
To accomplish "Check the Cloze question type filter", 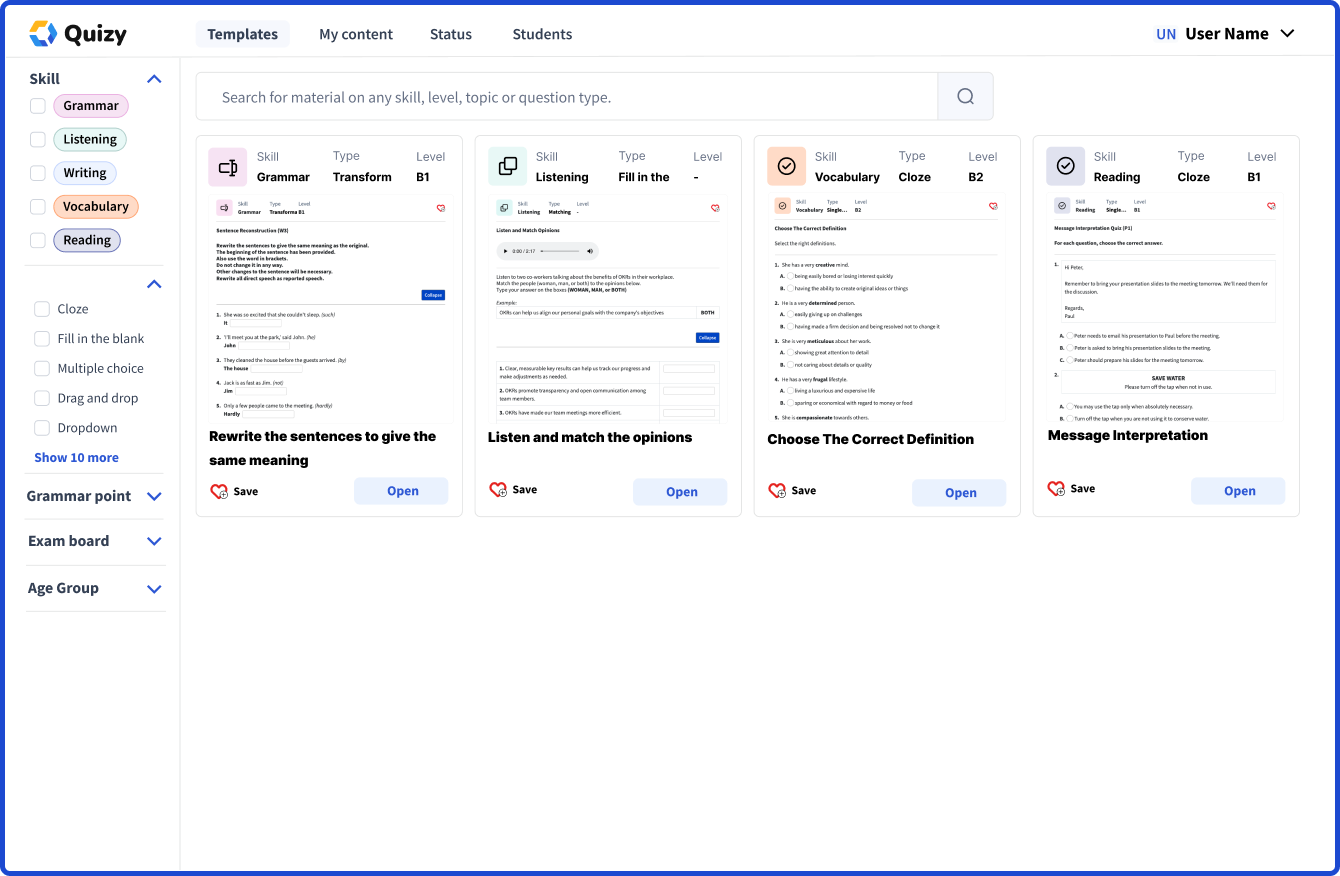I will (x=41, y=308).
